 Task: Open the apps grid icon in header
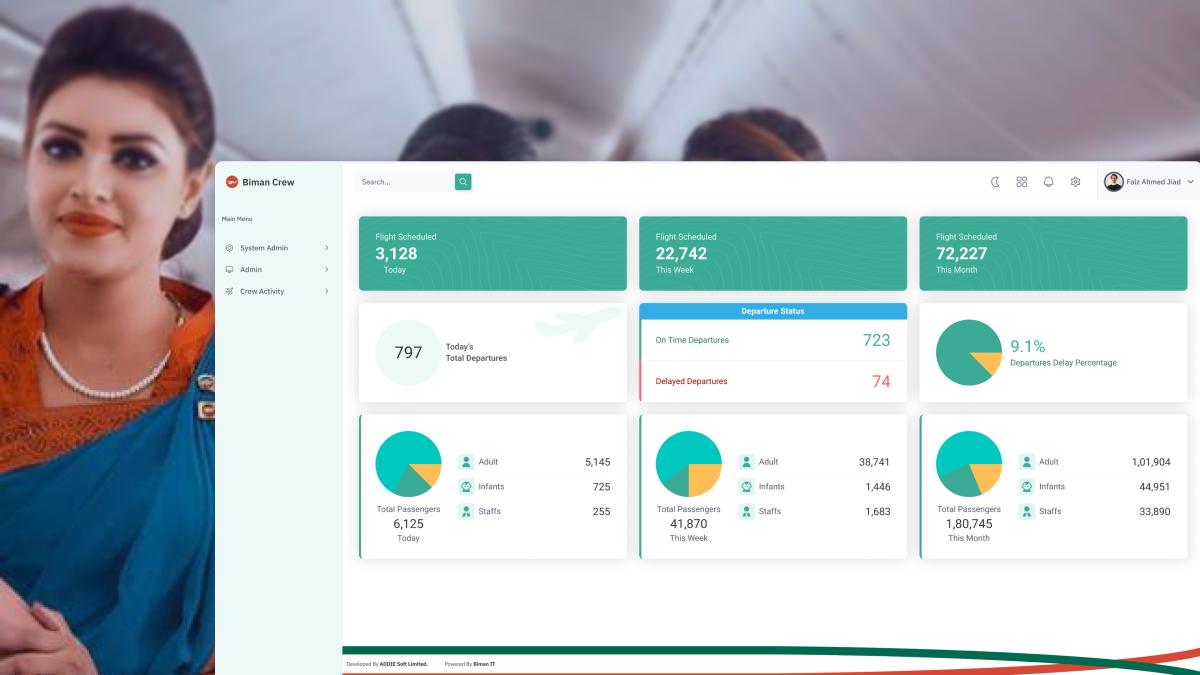tap(1022, 182)
